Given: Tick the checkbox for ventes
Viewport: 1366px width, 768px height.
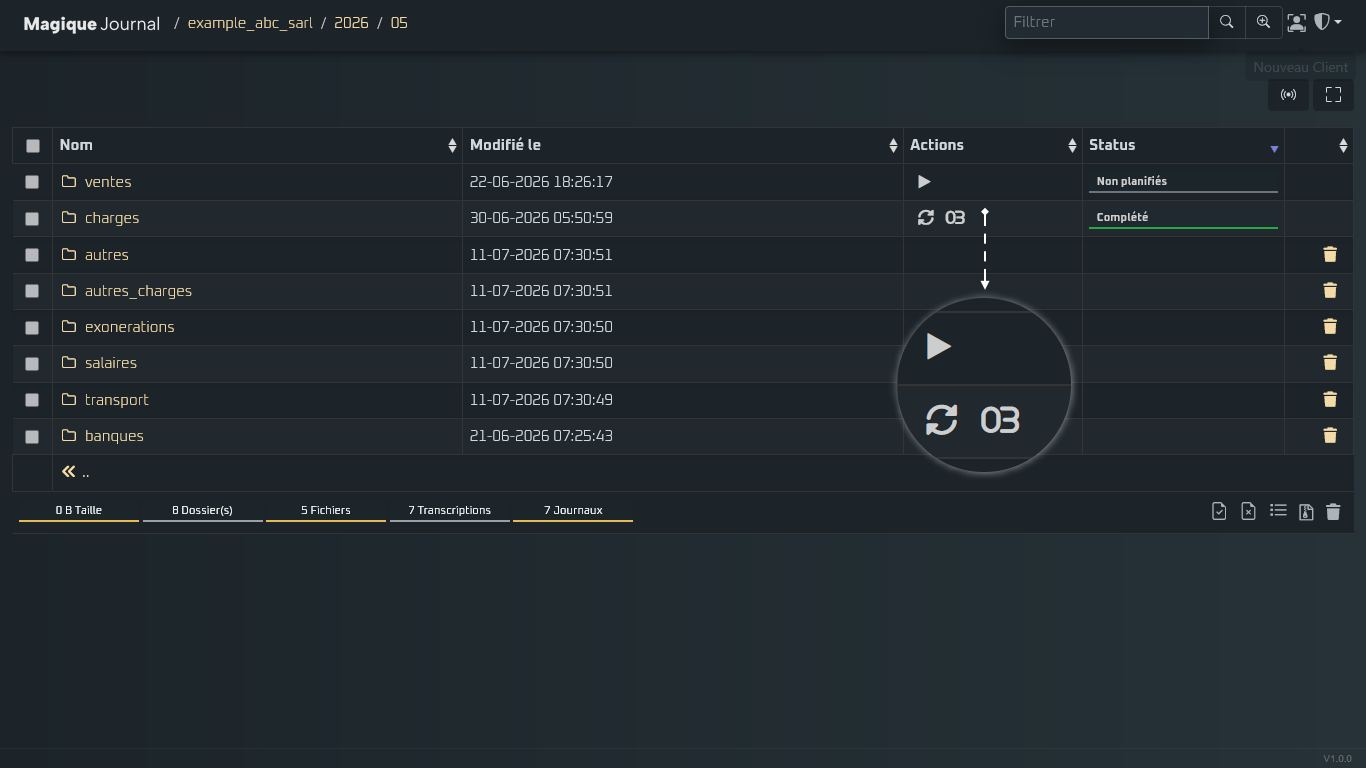Looking at the screenshot, I should (x=32, y=182).
